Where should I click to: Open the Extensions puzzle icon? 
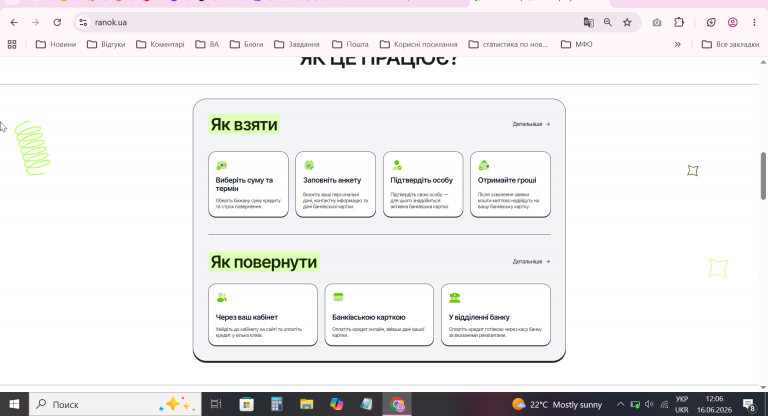pos(679,23)
